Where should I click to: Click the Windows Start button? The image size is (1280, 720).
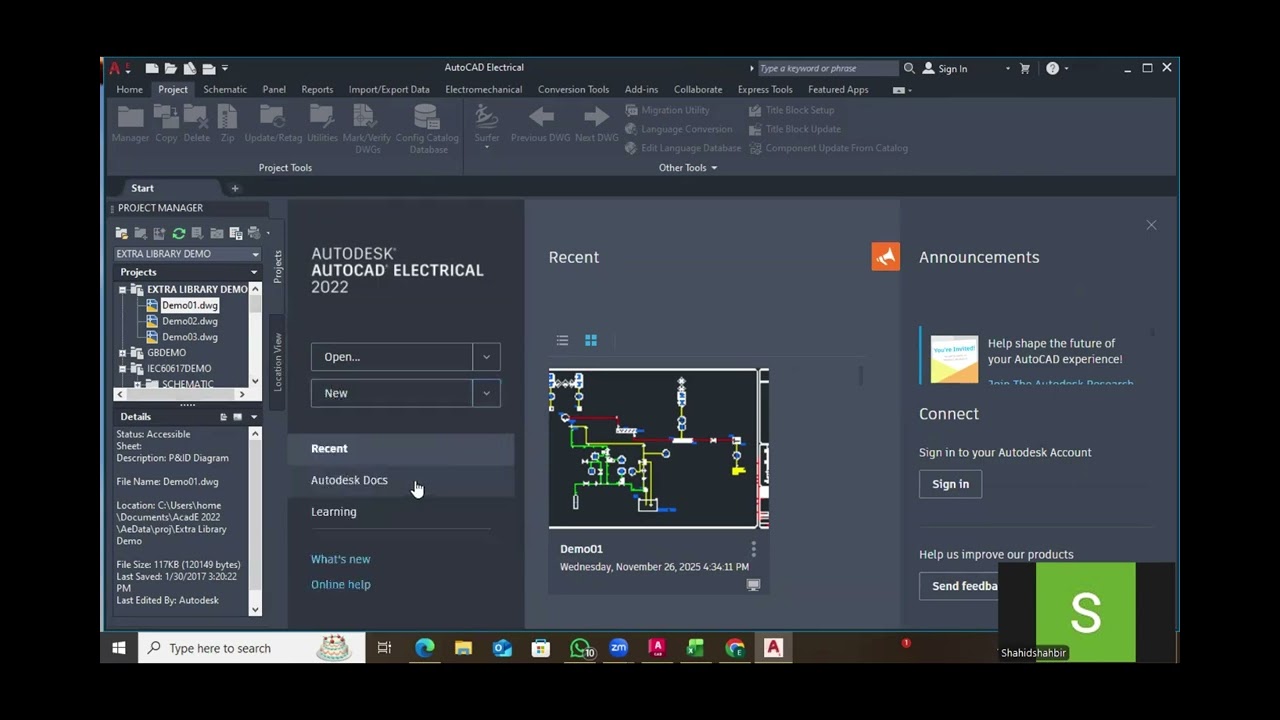pos(119,648)
